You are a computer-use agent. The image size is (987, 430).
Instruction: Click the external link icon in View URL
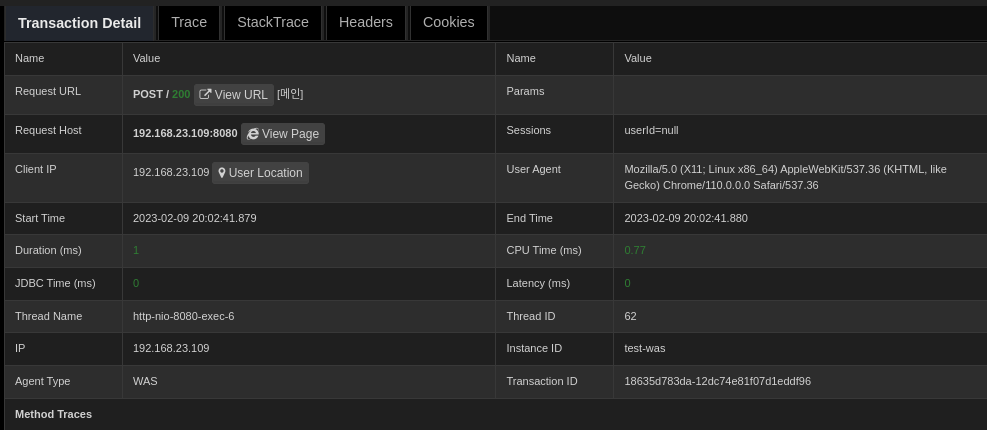[x=205, y=95]
